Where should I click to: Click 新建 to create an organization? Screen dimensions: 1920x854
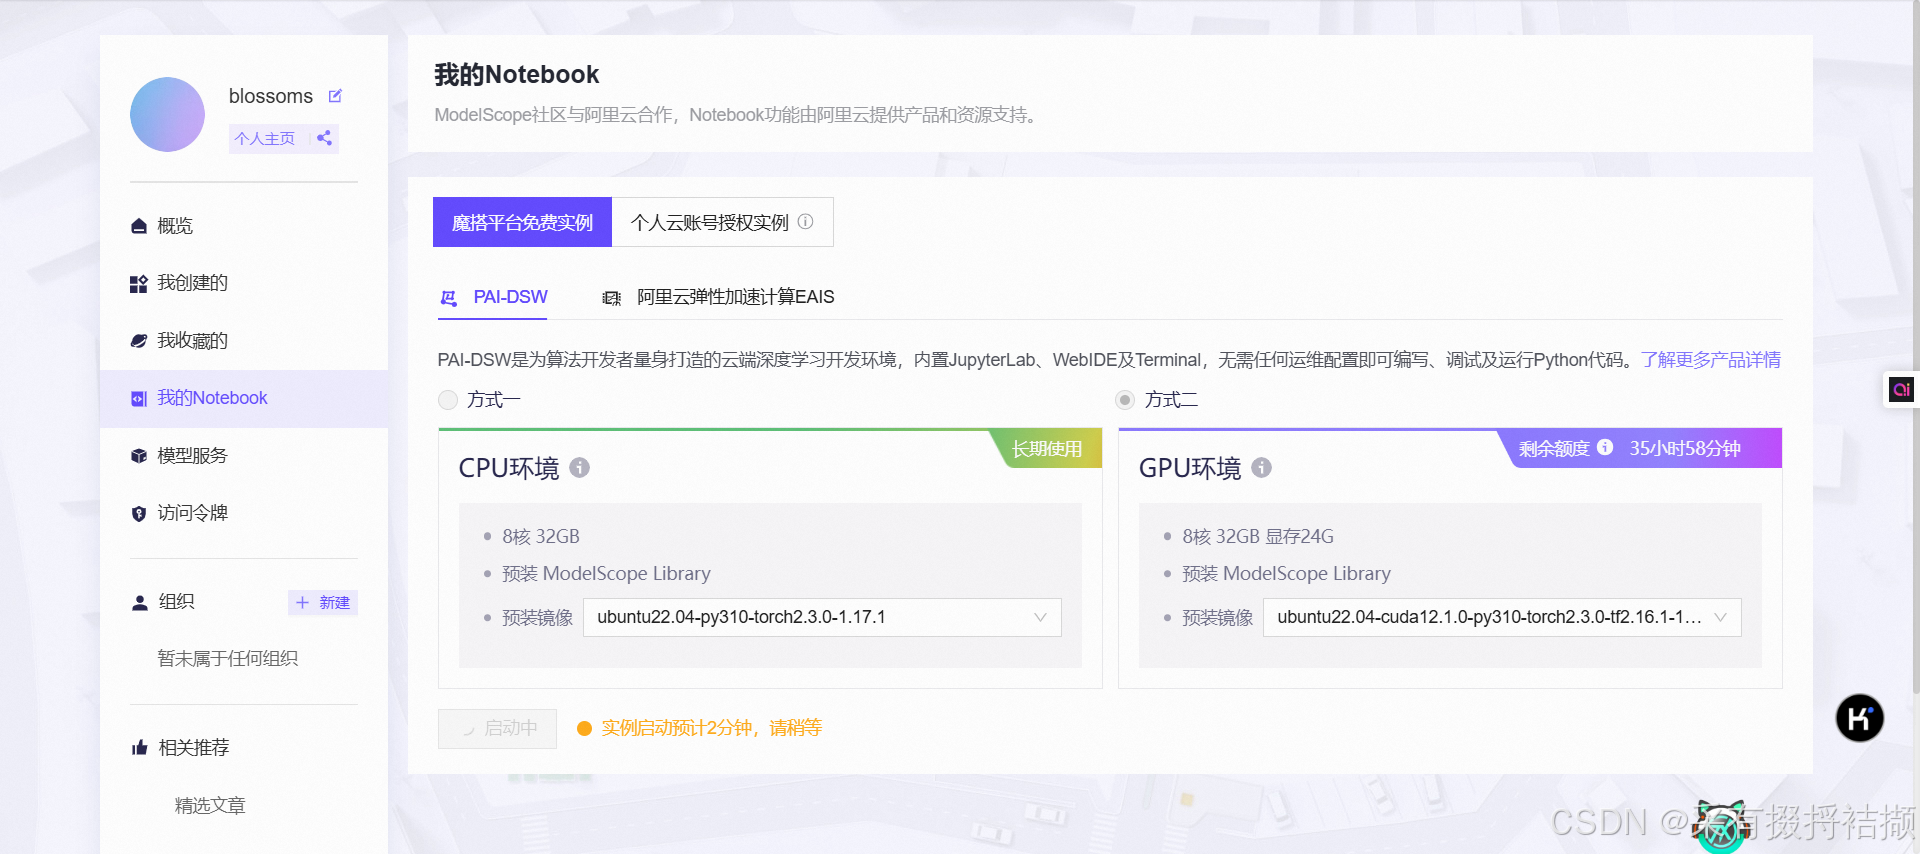pyautogui.click(x=323, y=602)
